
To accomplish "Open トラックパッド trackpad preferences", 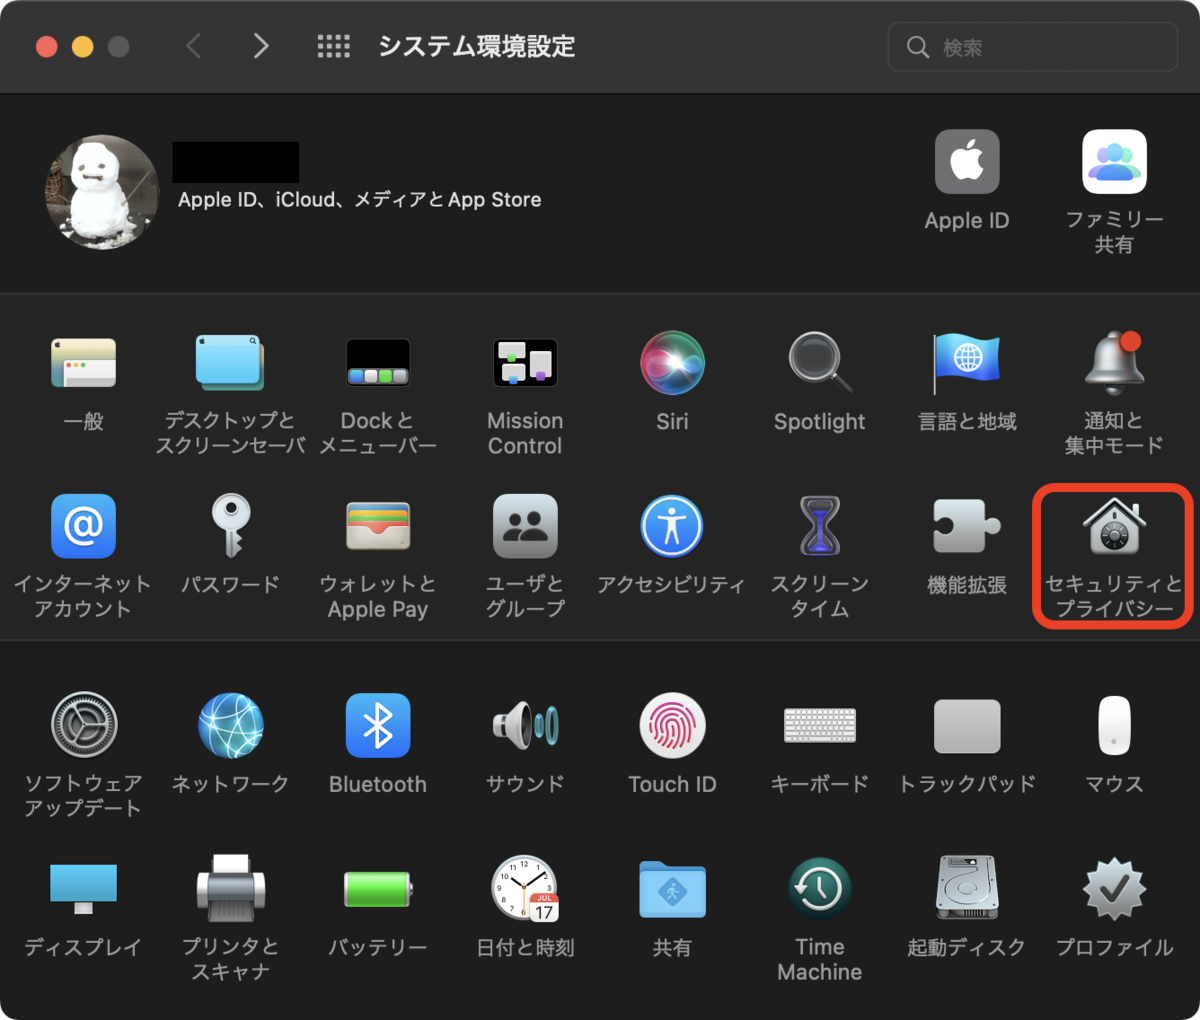I will pos(967,725).
